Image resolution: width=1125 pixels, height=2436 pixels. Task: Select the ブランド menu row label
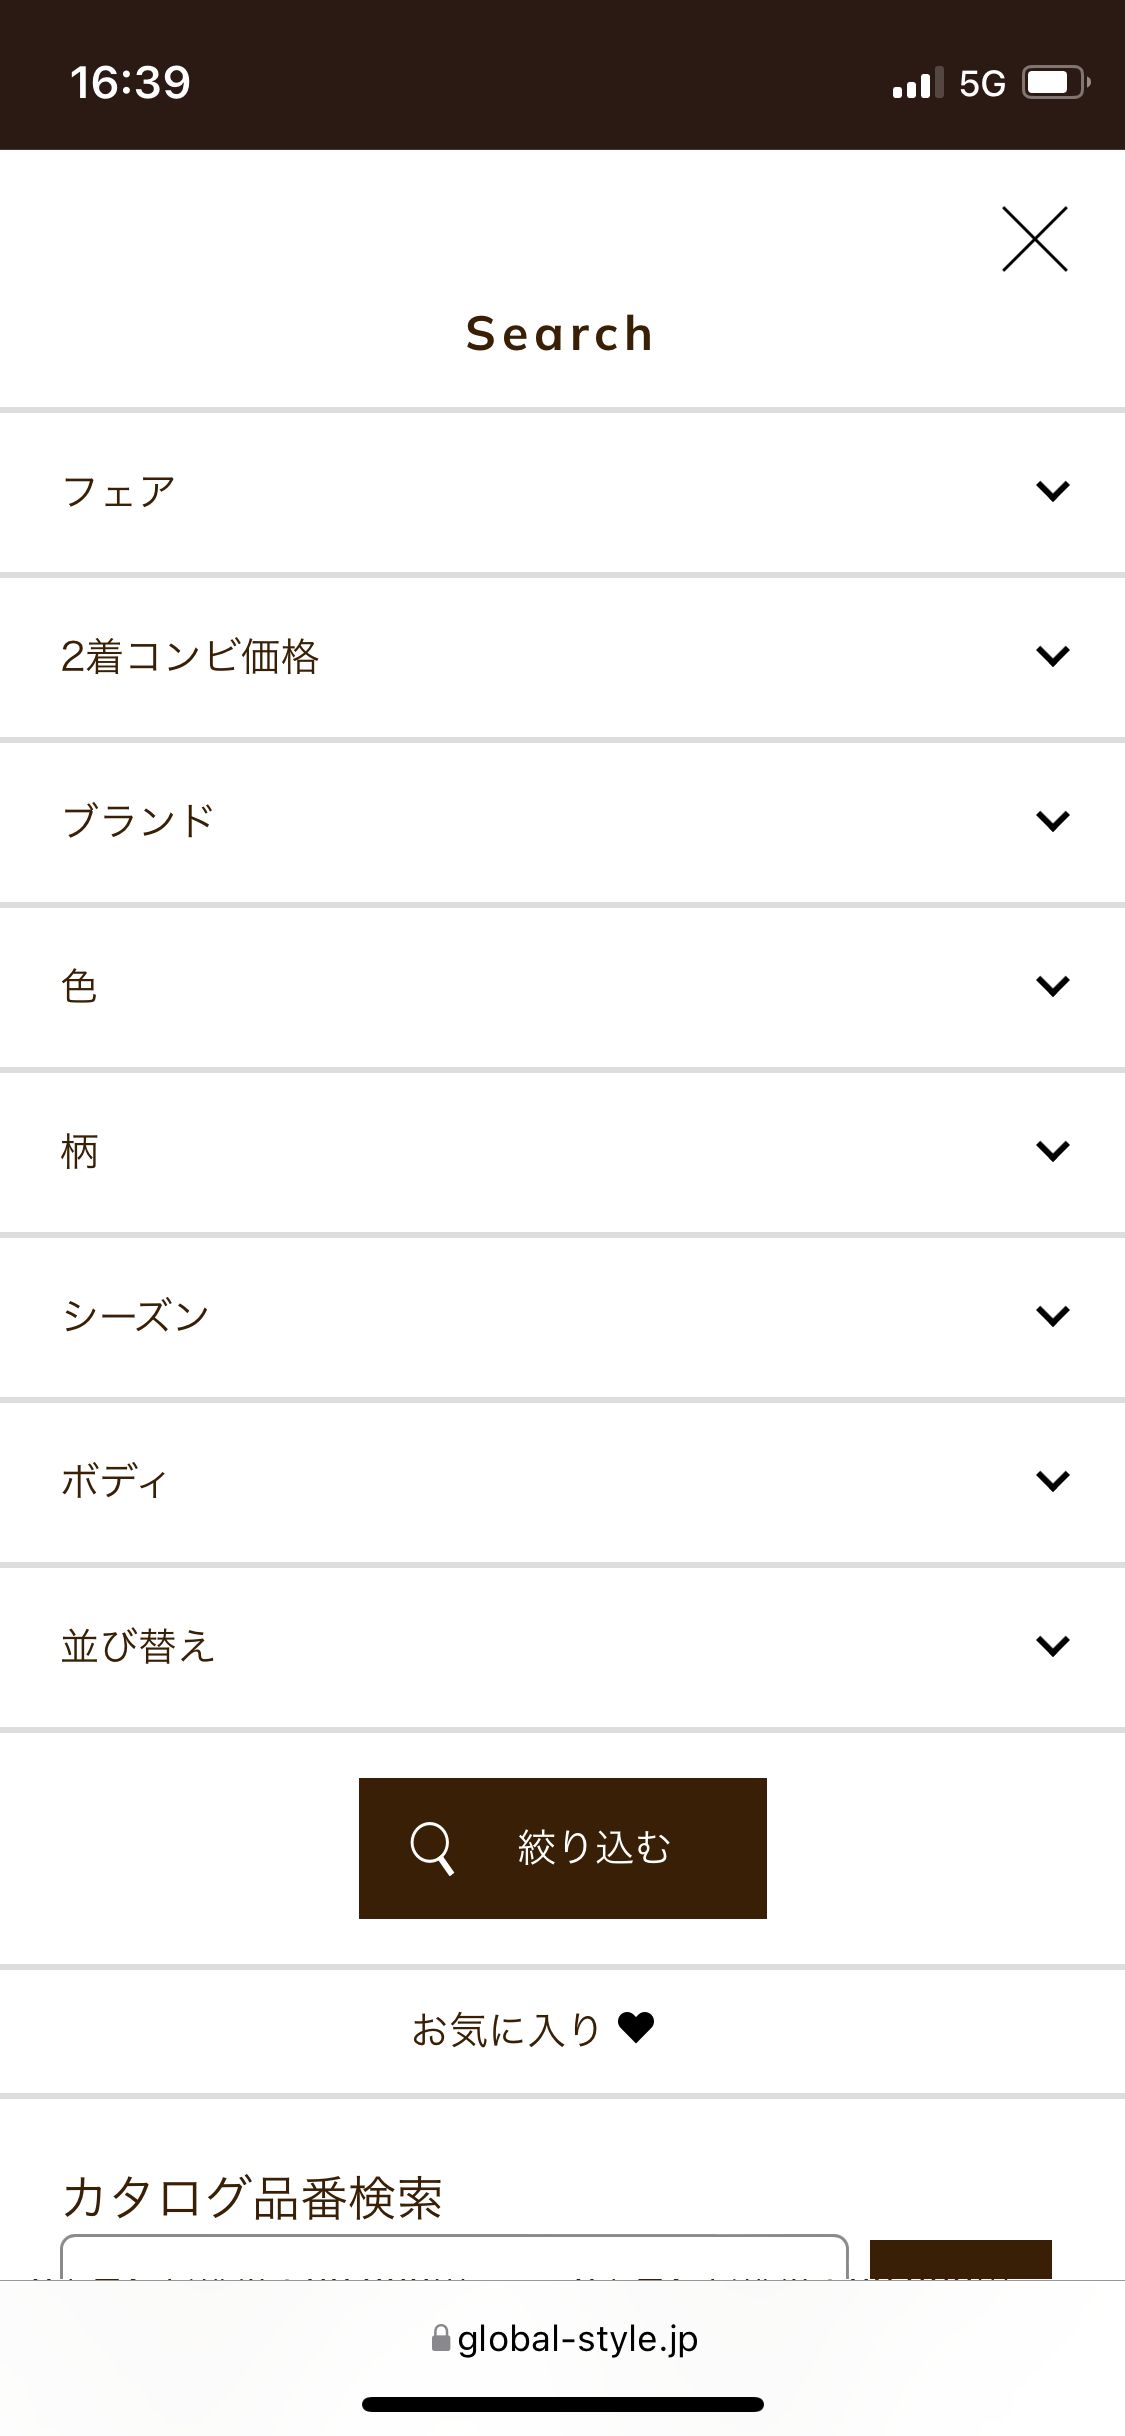coord(138,821)
